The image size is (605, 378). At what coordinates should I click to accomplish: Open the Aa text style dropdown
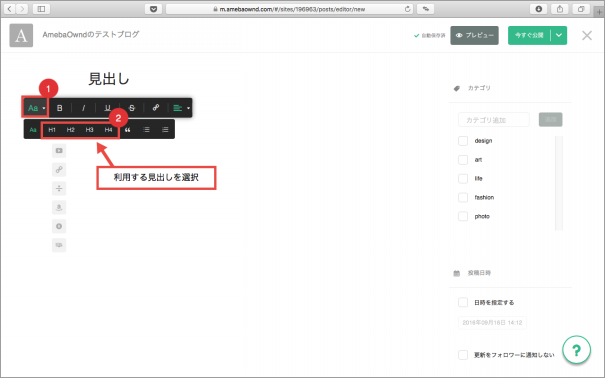pos(35,108)
